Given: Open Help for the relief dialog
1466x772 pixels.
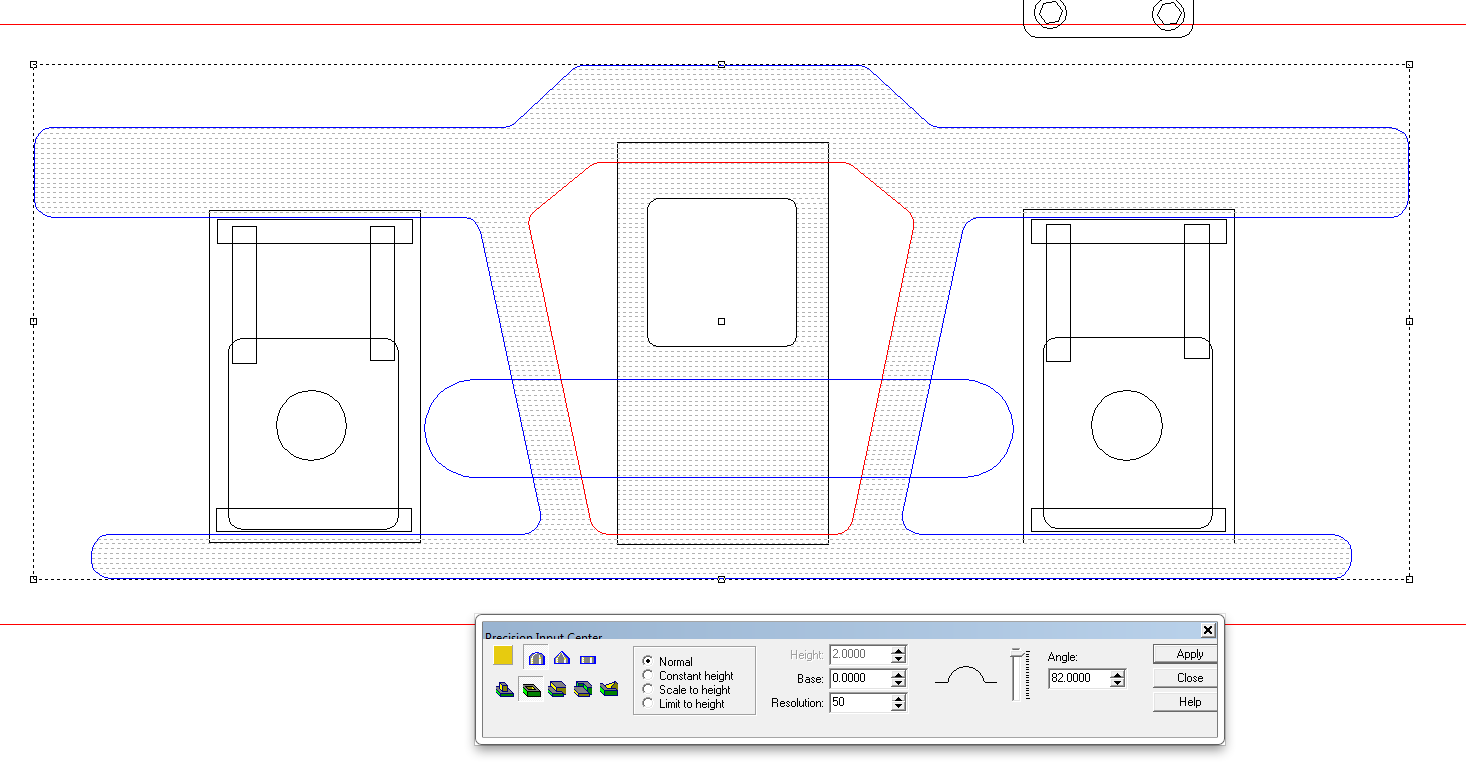Looking at the screenshot, I should click(x=1185, y=702).
